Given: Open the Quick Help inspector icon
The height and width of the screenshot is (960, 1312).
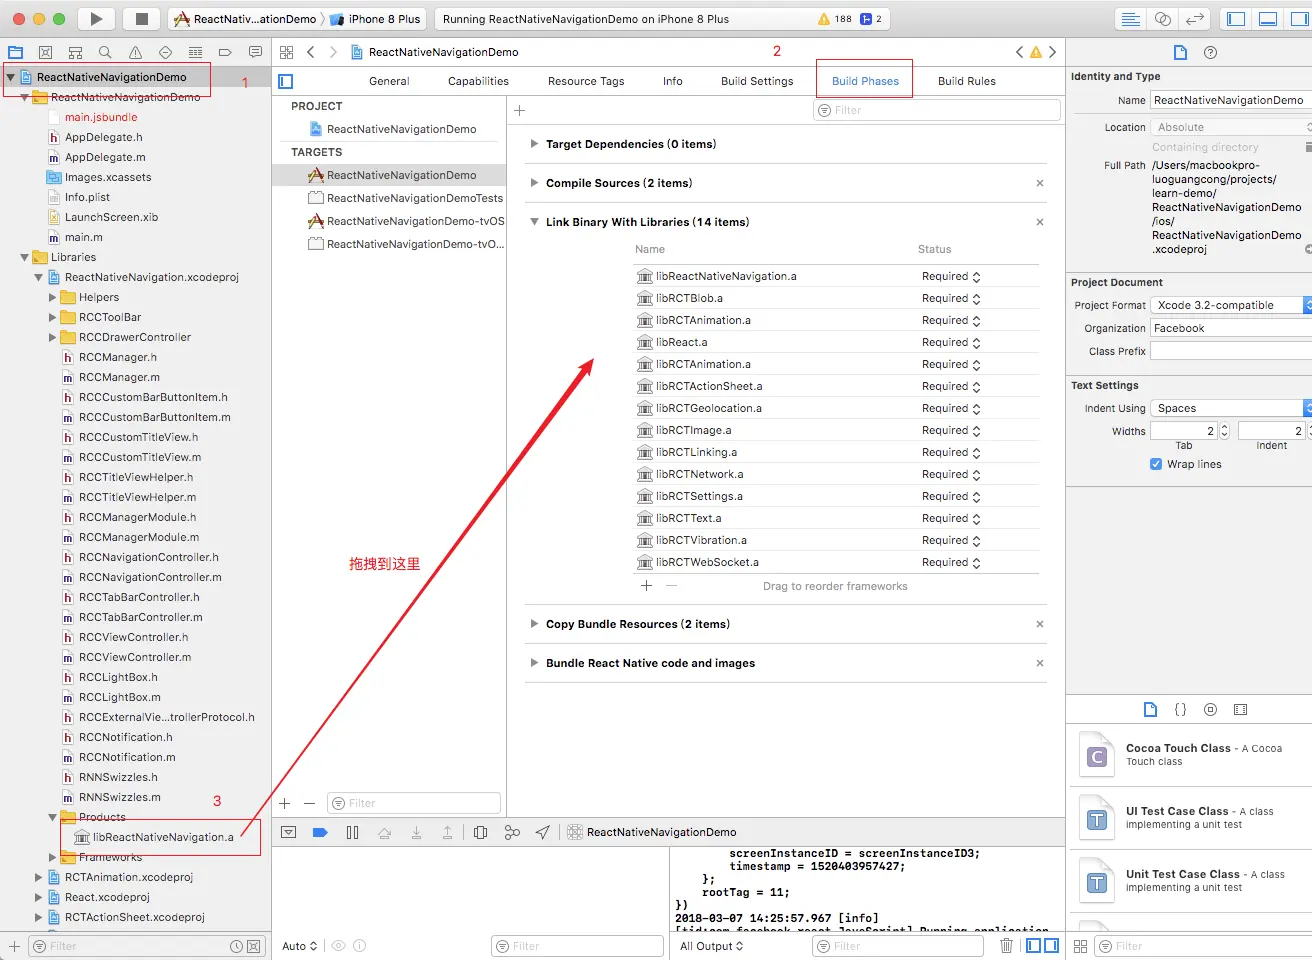Looking at the screenshot, I should point(1210,52).
